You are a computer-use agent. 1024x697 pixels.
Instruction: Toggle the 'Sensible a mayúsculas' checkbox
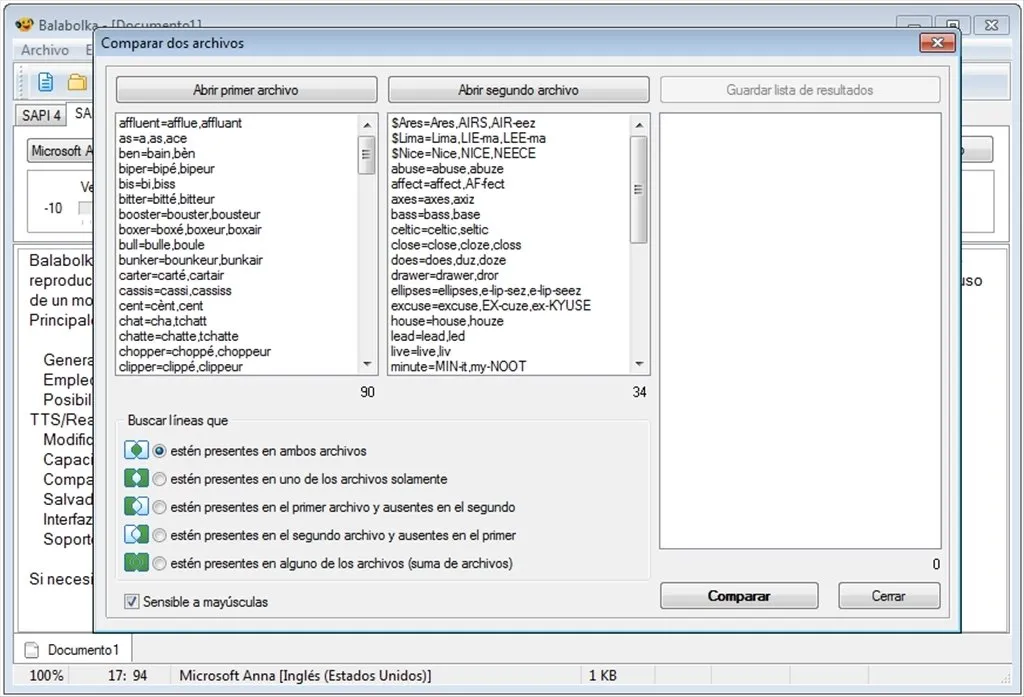132,602
